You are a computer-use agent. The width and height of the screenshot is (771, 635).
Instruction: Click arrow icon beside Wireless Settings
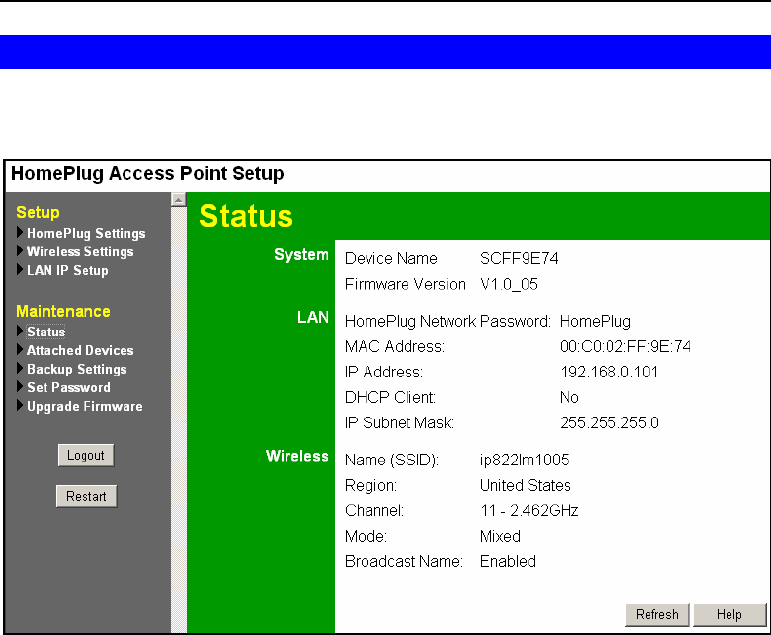pyautogui.click(x=20, y=251)
